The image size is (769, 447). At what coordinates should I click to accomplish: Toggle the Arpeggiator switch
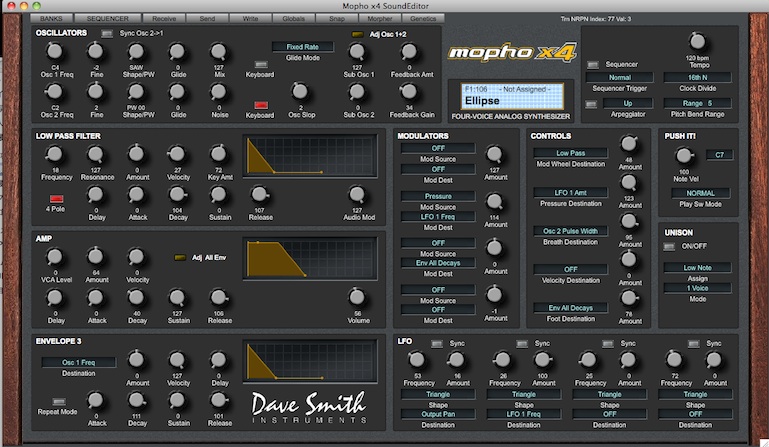point(591,104)
